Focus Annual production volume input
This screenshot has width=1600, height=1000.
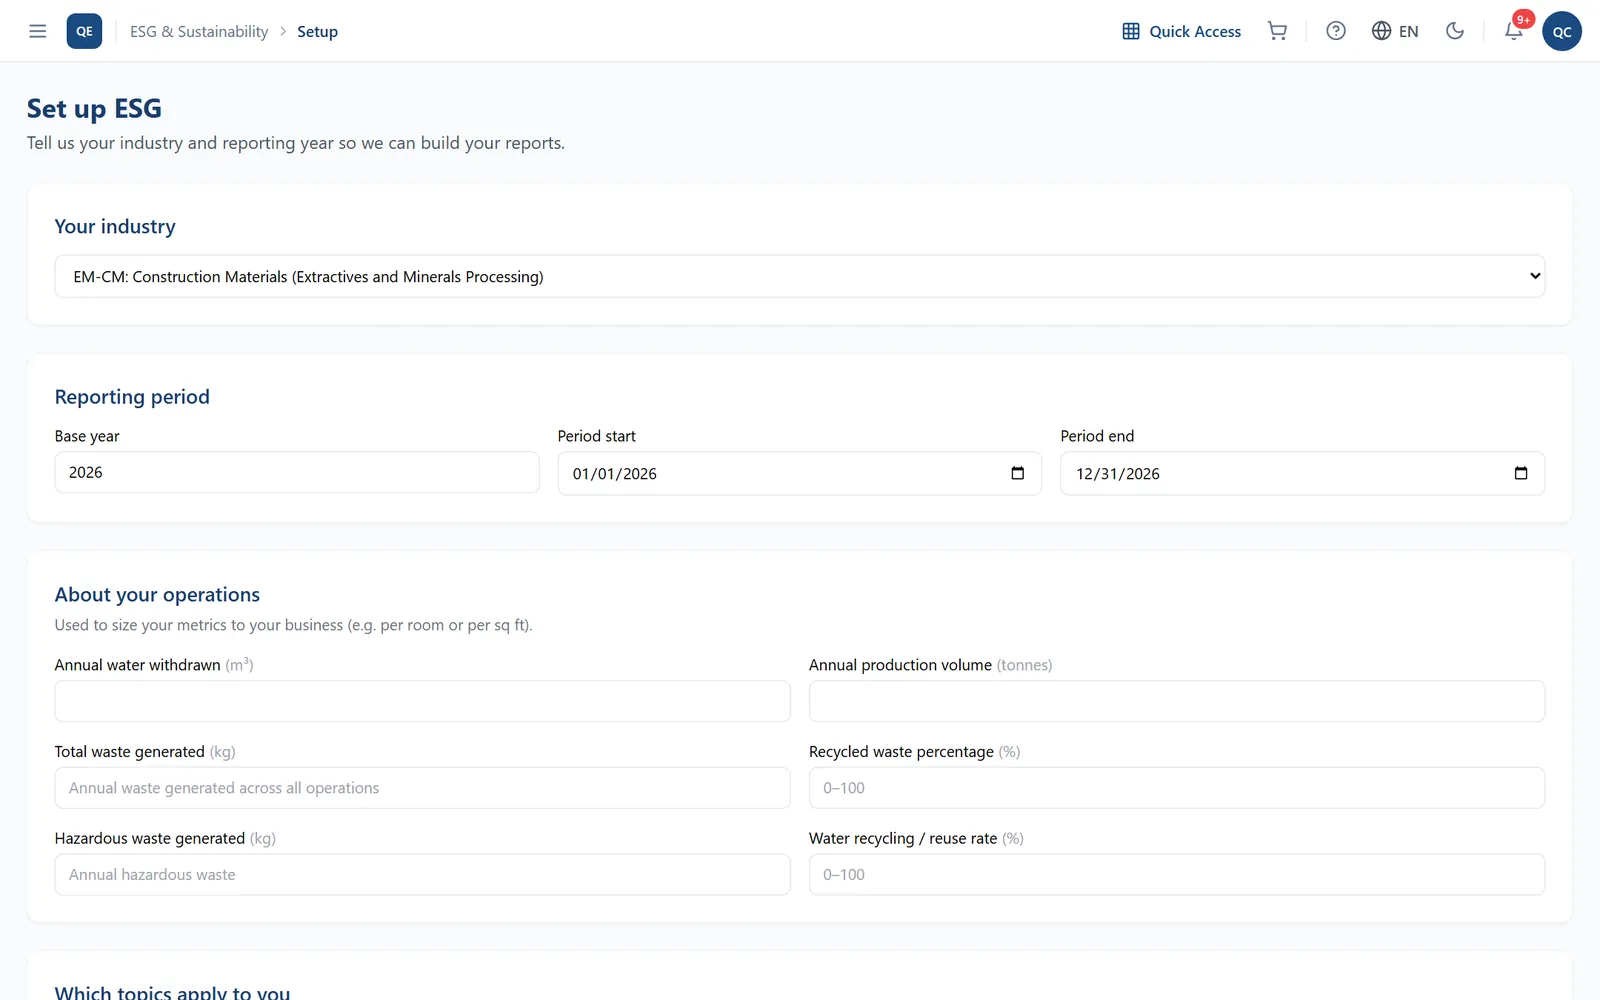coord(1177,701)
